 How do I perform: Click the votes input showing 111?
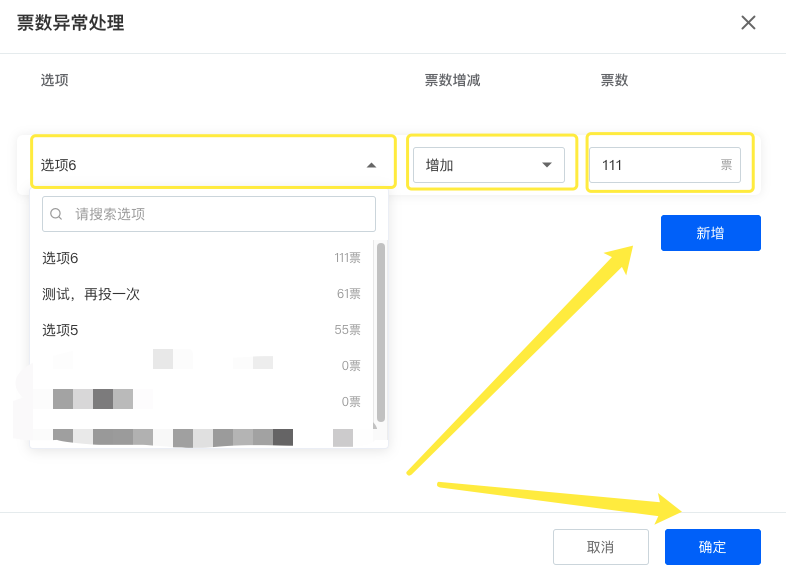coord(650,165)
